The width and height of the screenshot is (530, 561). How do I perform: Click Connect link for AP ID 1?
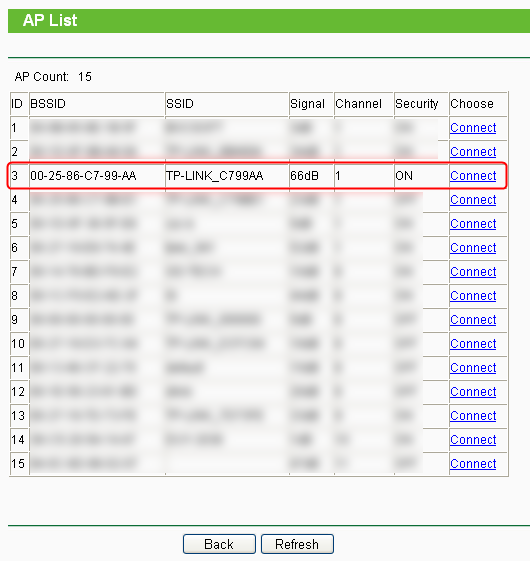tap(473, 128)
